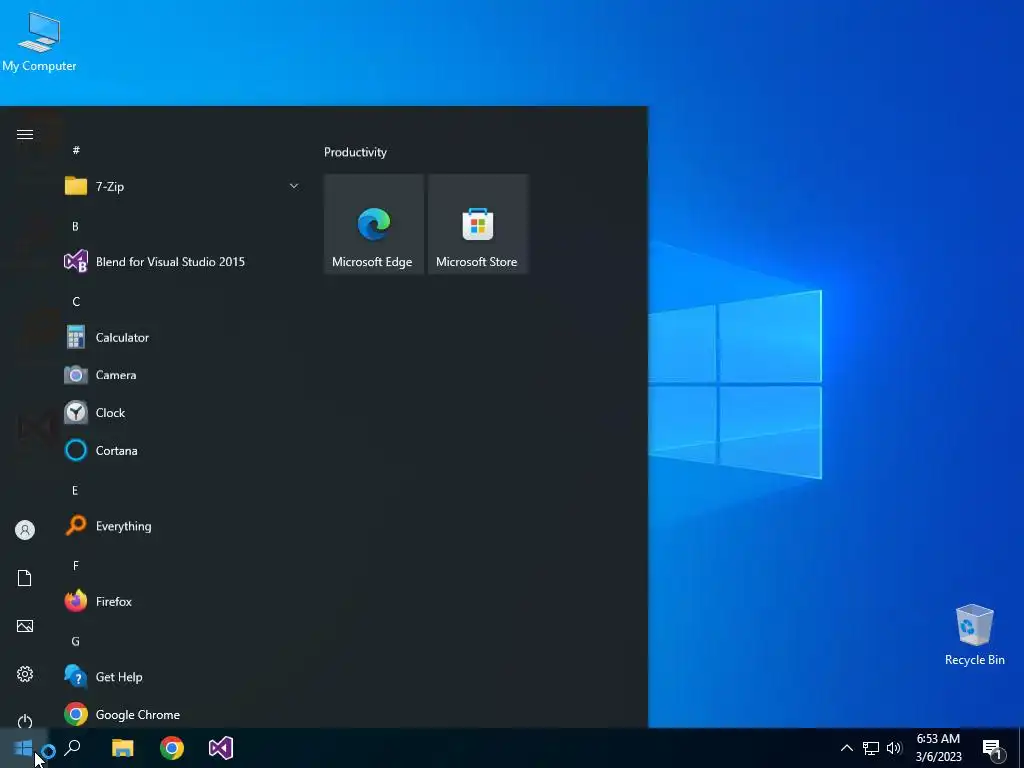Open the notification Action Center icon

click(992, 748)
